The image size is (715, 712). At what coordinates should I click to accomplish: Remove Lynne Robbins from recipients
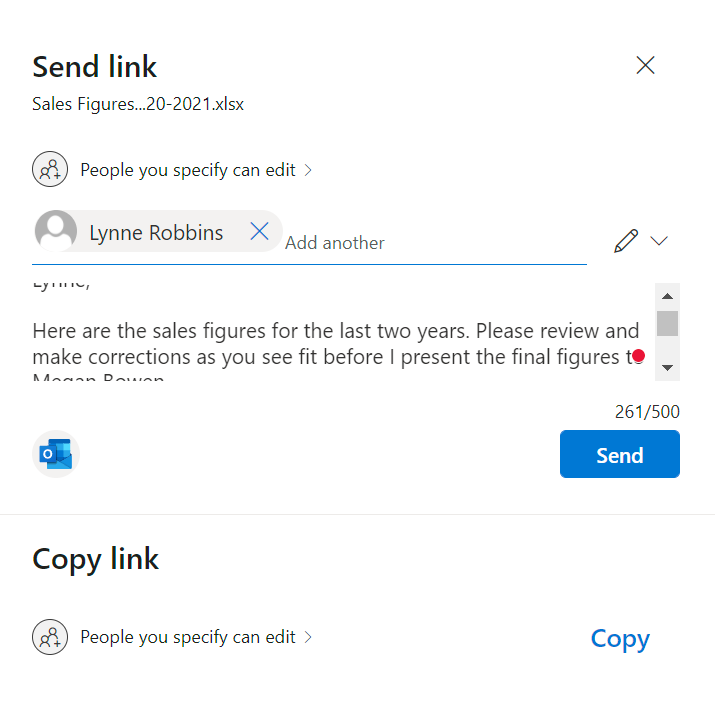coord(259,232)
